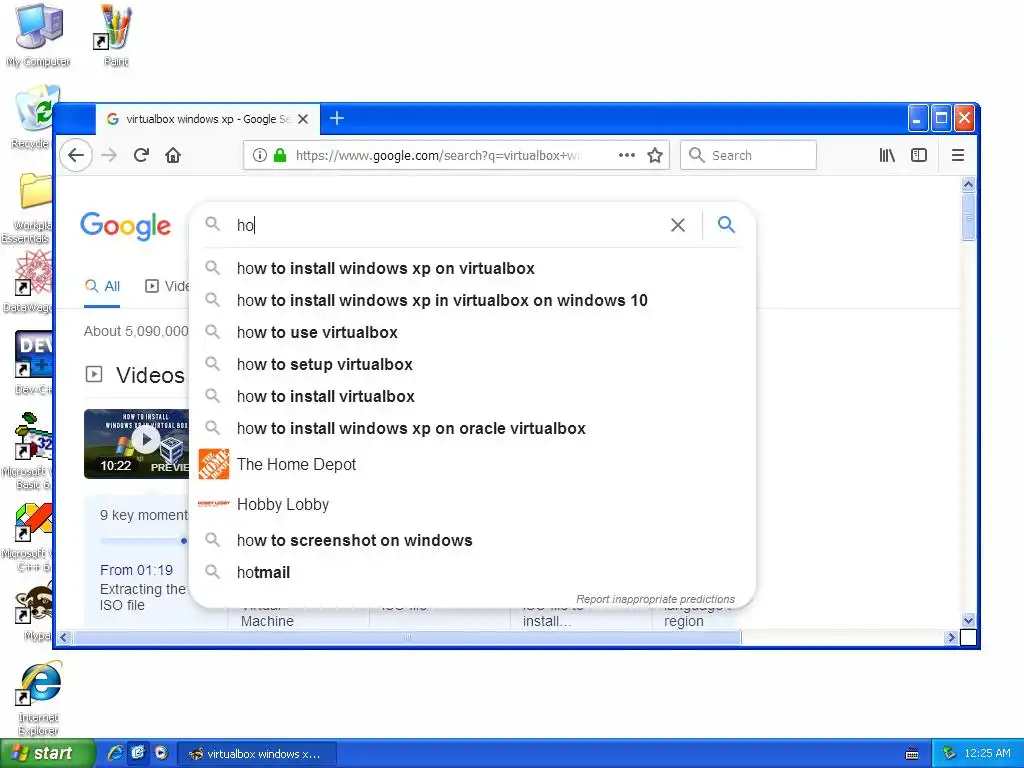Click the green secure padlock icon

coord(280,155)
